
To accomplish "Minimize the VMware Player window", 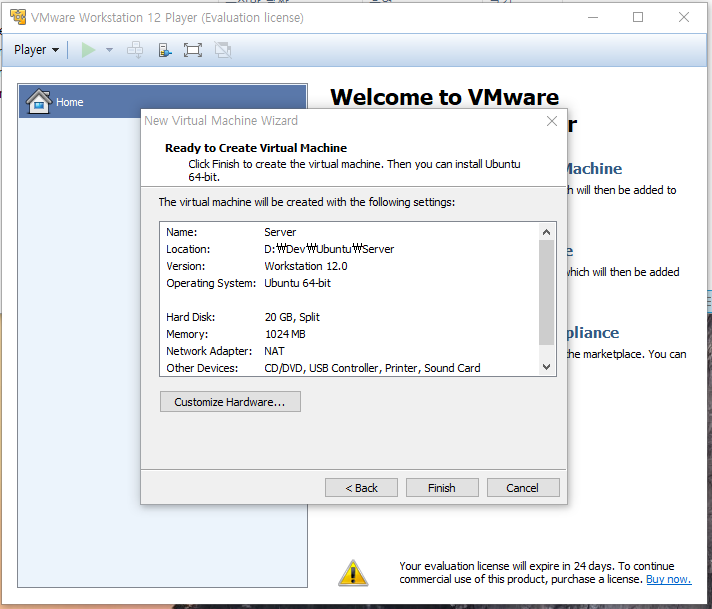I will tap(593, 17).
